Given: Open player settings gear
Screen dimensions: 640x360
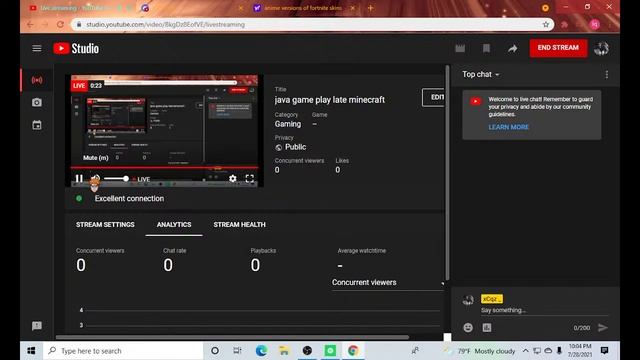Looking at the screenshot, I should point(233,178).
